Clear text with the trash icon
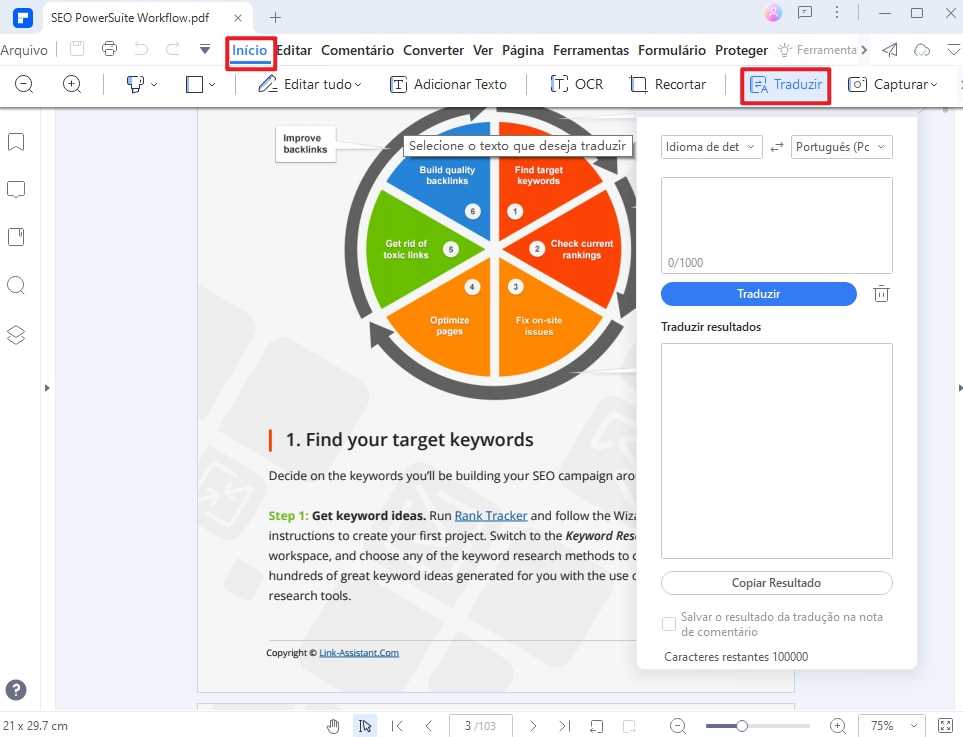The height and width of the screenshot is (737, 963). point(881,294)
